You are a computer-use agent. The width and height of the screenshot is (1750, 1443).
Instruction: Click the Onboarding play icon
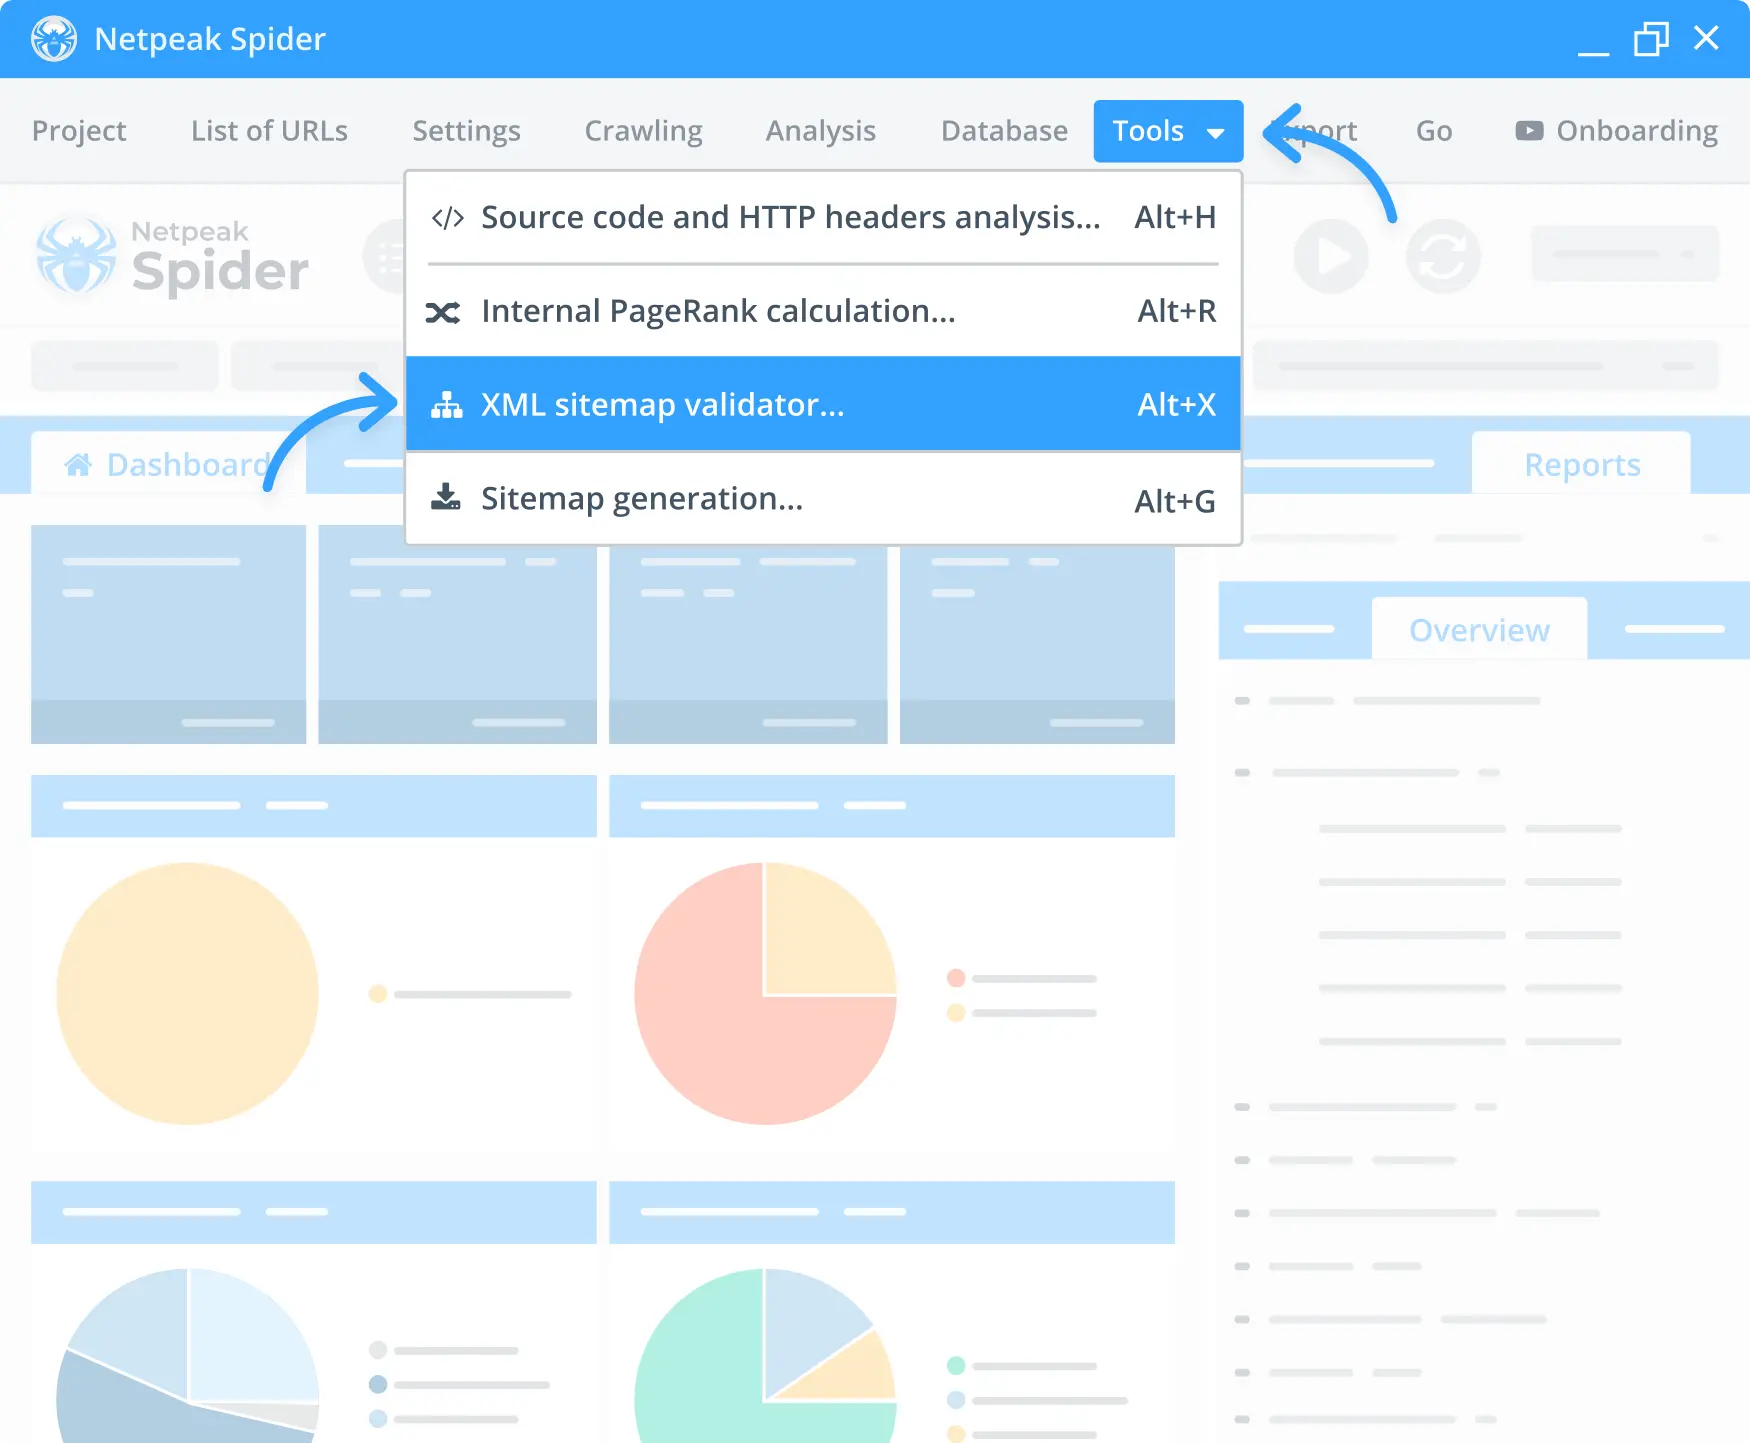(x=1529, y=131)
